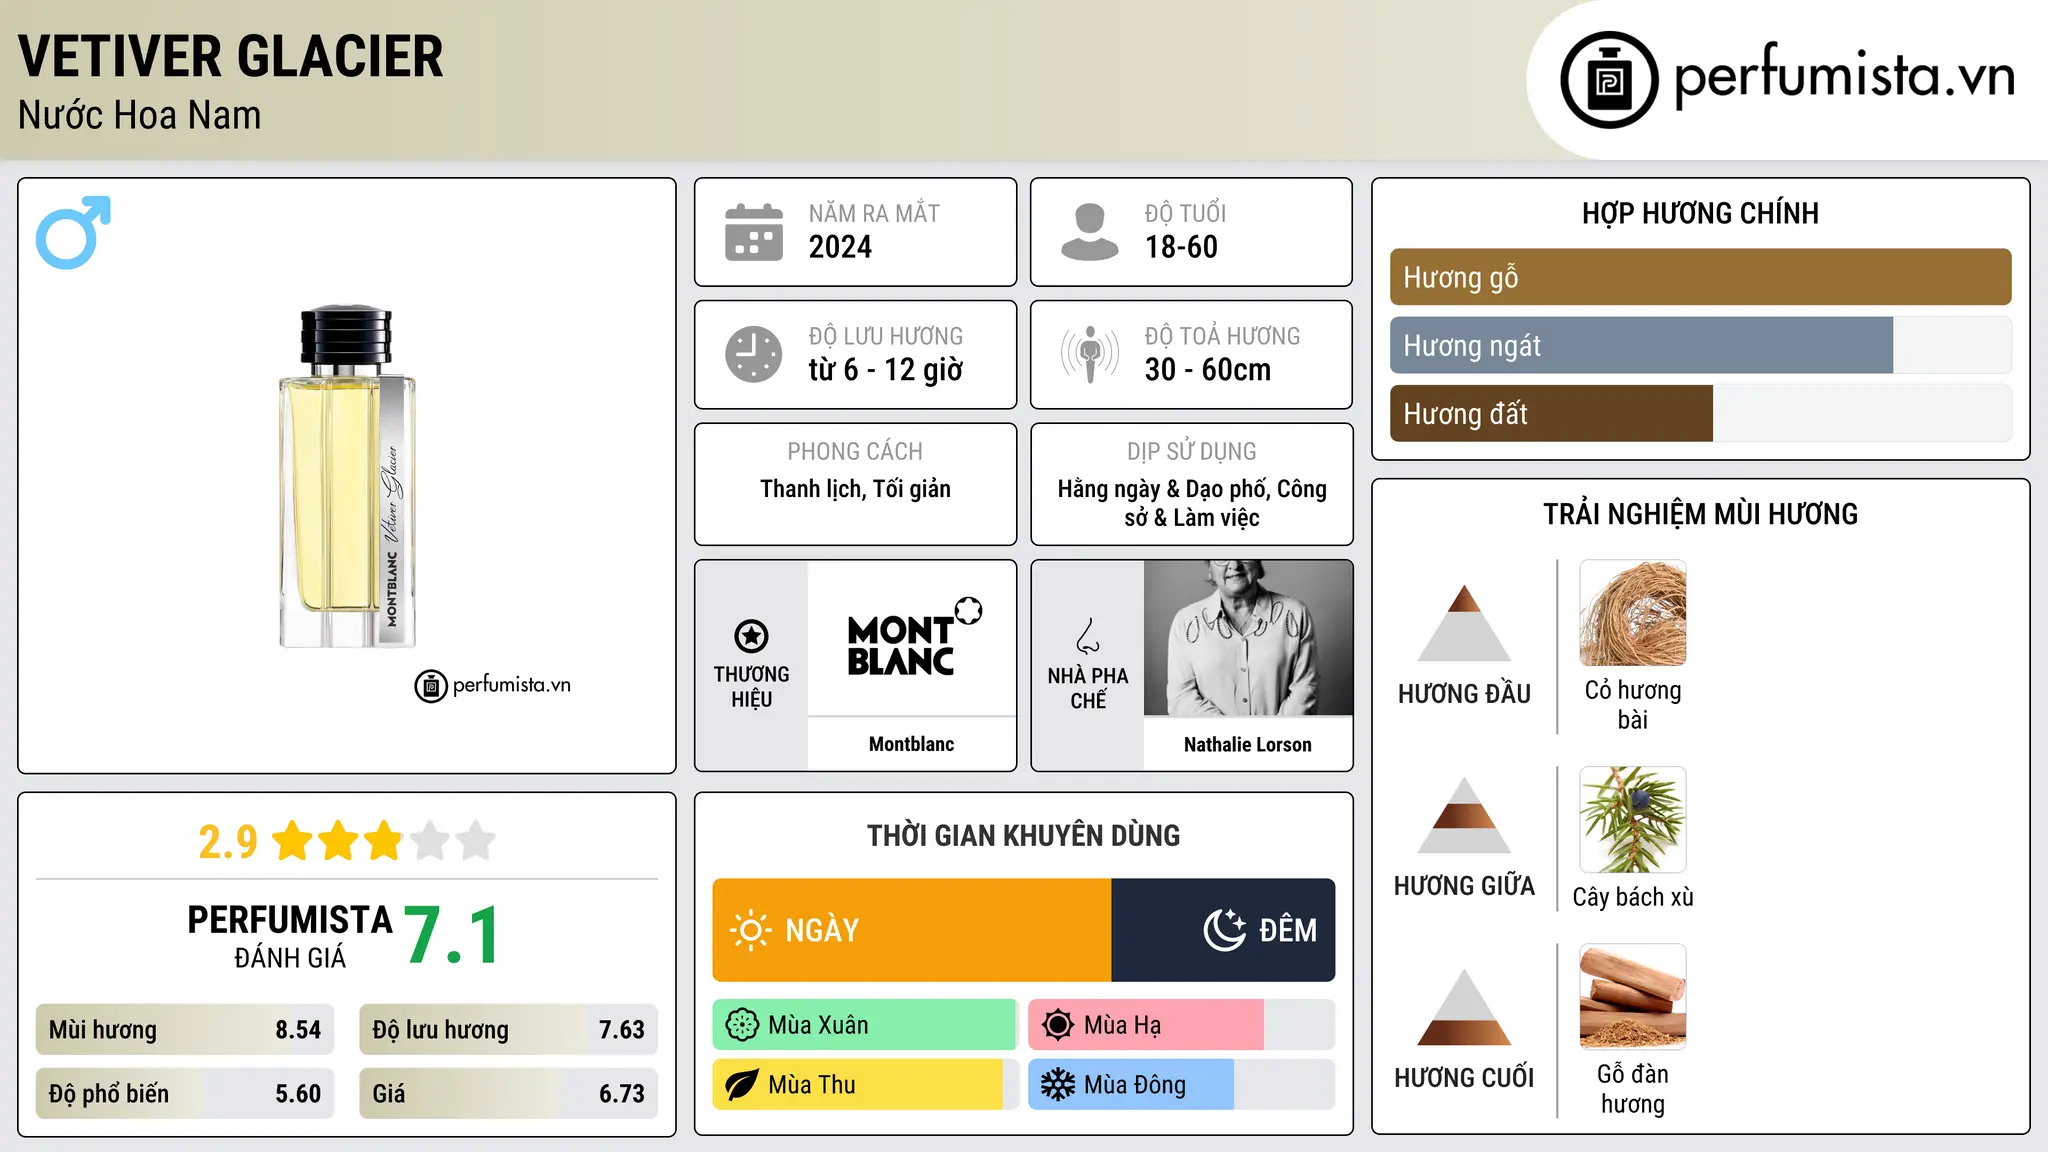Click the HỢP HƯƠNG CHÍNH heading
Image resolution: width=2048 pixels, height=1152 pixels.
tap(1700, 214)
